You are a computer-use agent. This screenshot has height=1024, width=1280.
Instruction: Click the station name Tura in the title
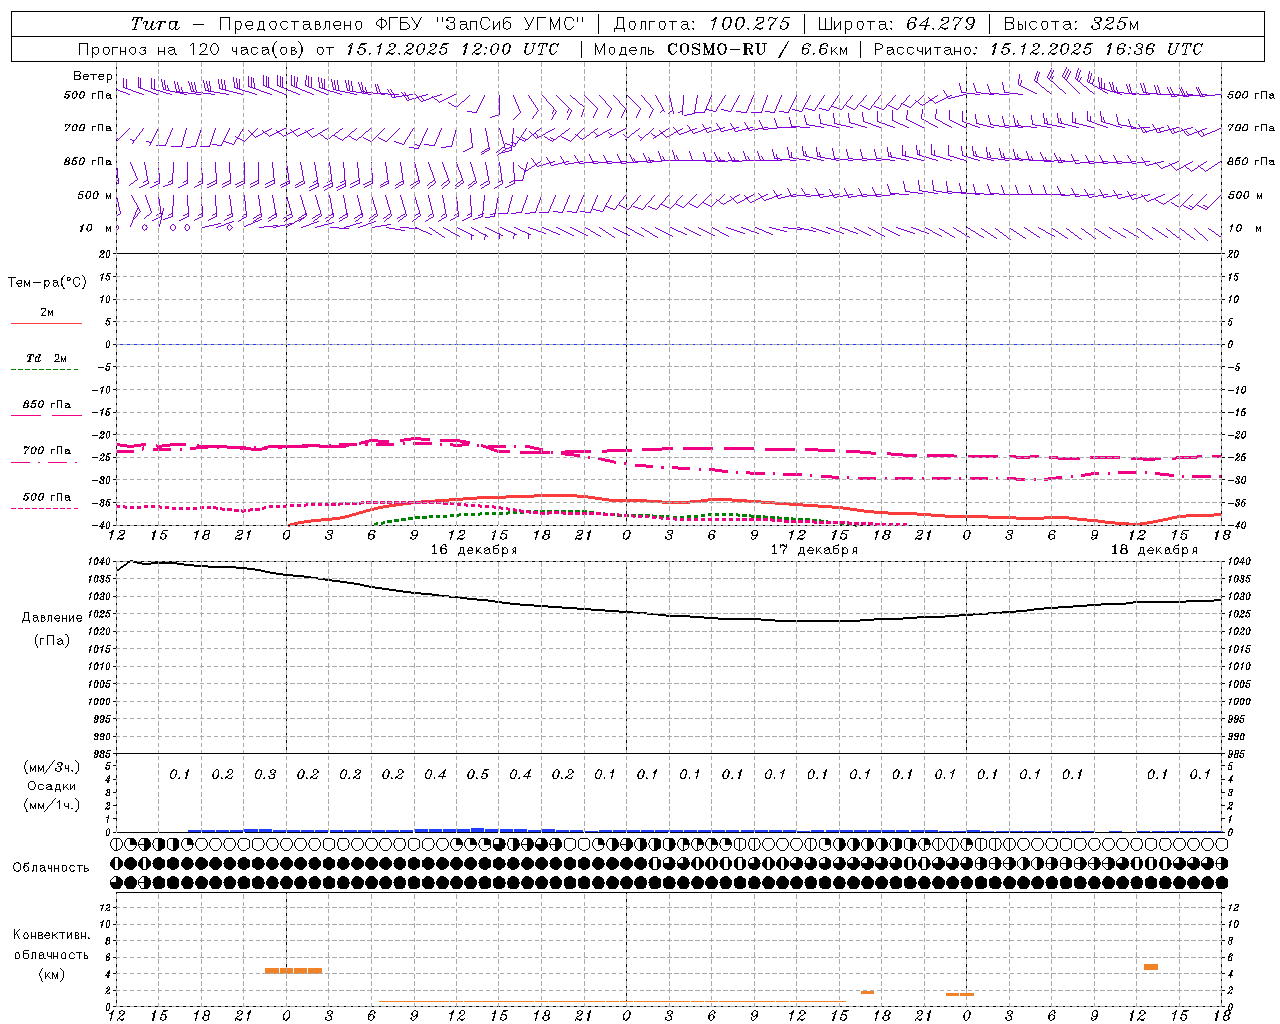(155, 24)
